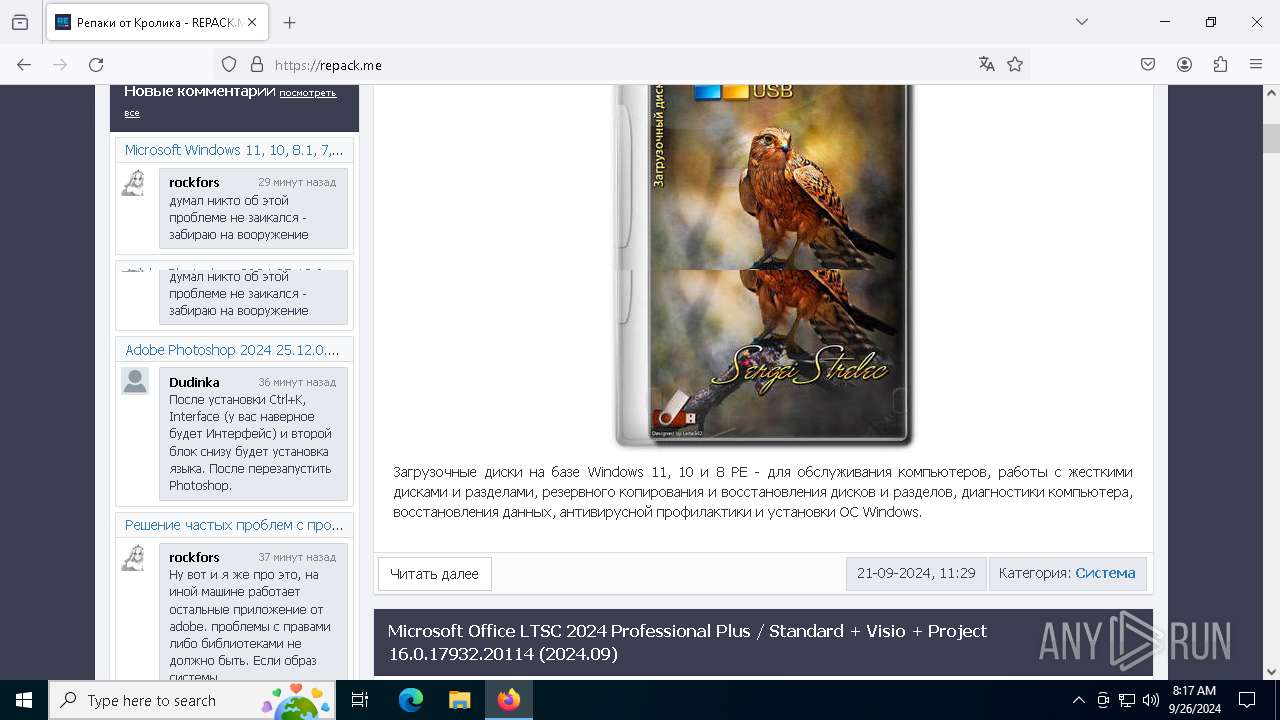Click rockfors avatar in 37 минут comment
This screenshot has height=720, width=1280.
coord(134,558)
